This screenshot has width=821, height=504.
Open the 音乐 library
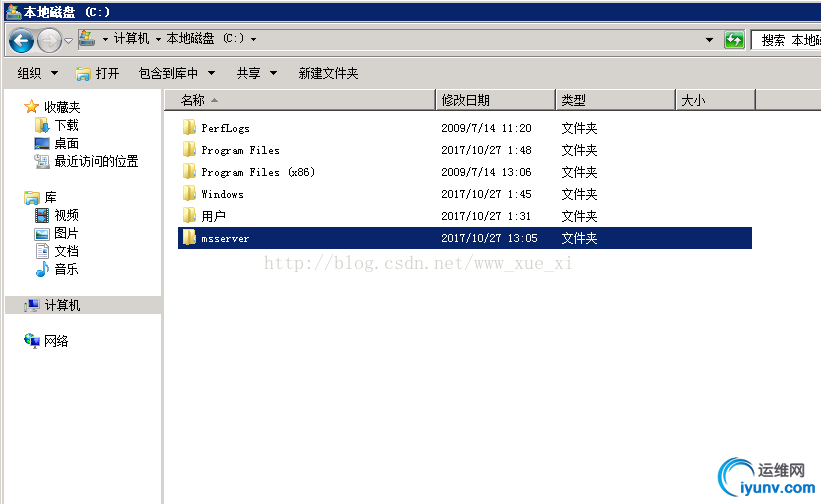click(66, 269)
